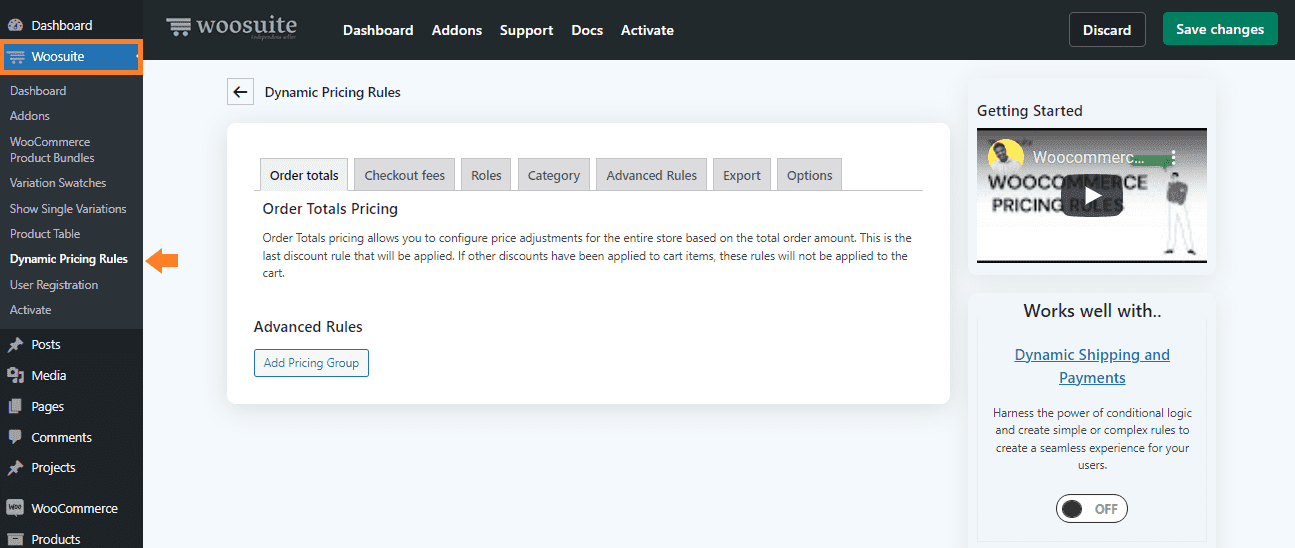1295x548 pixels.
Task: Click the Discard button
Action: [1106, 30]
